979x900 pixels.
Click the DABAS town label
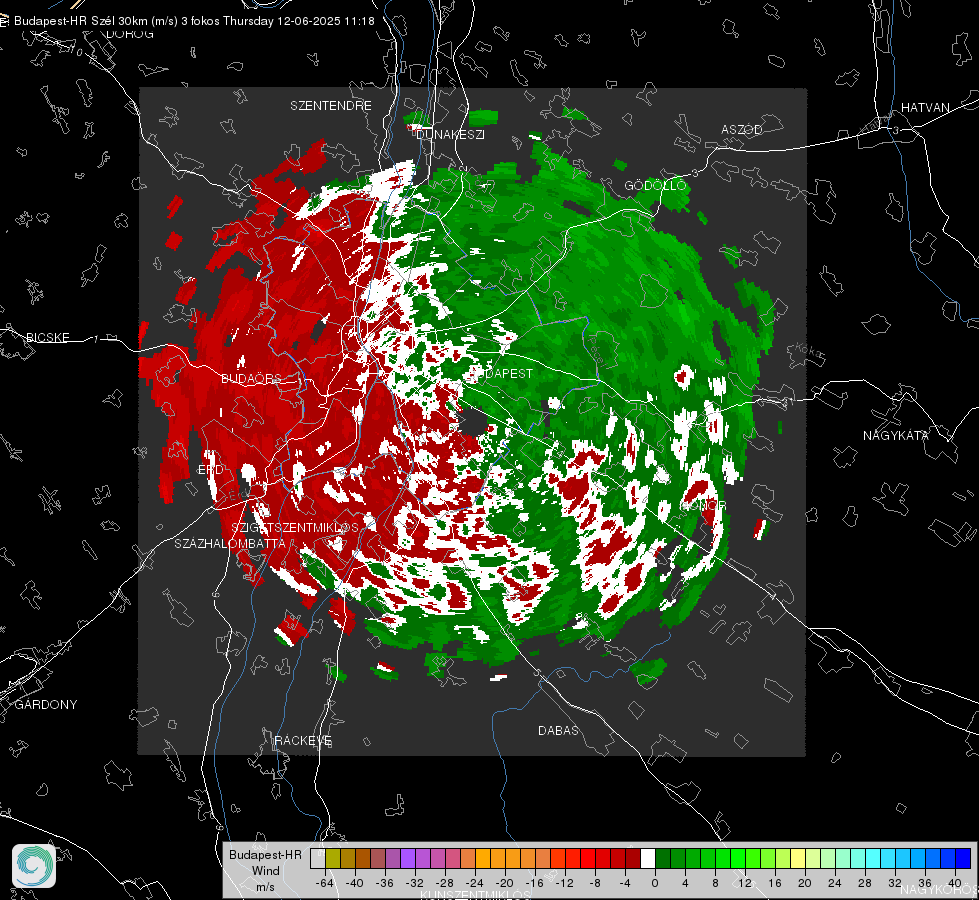click(558, 730)
